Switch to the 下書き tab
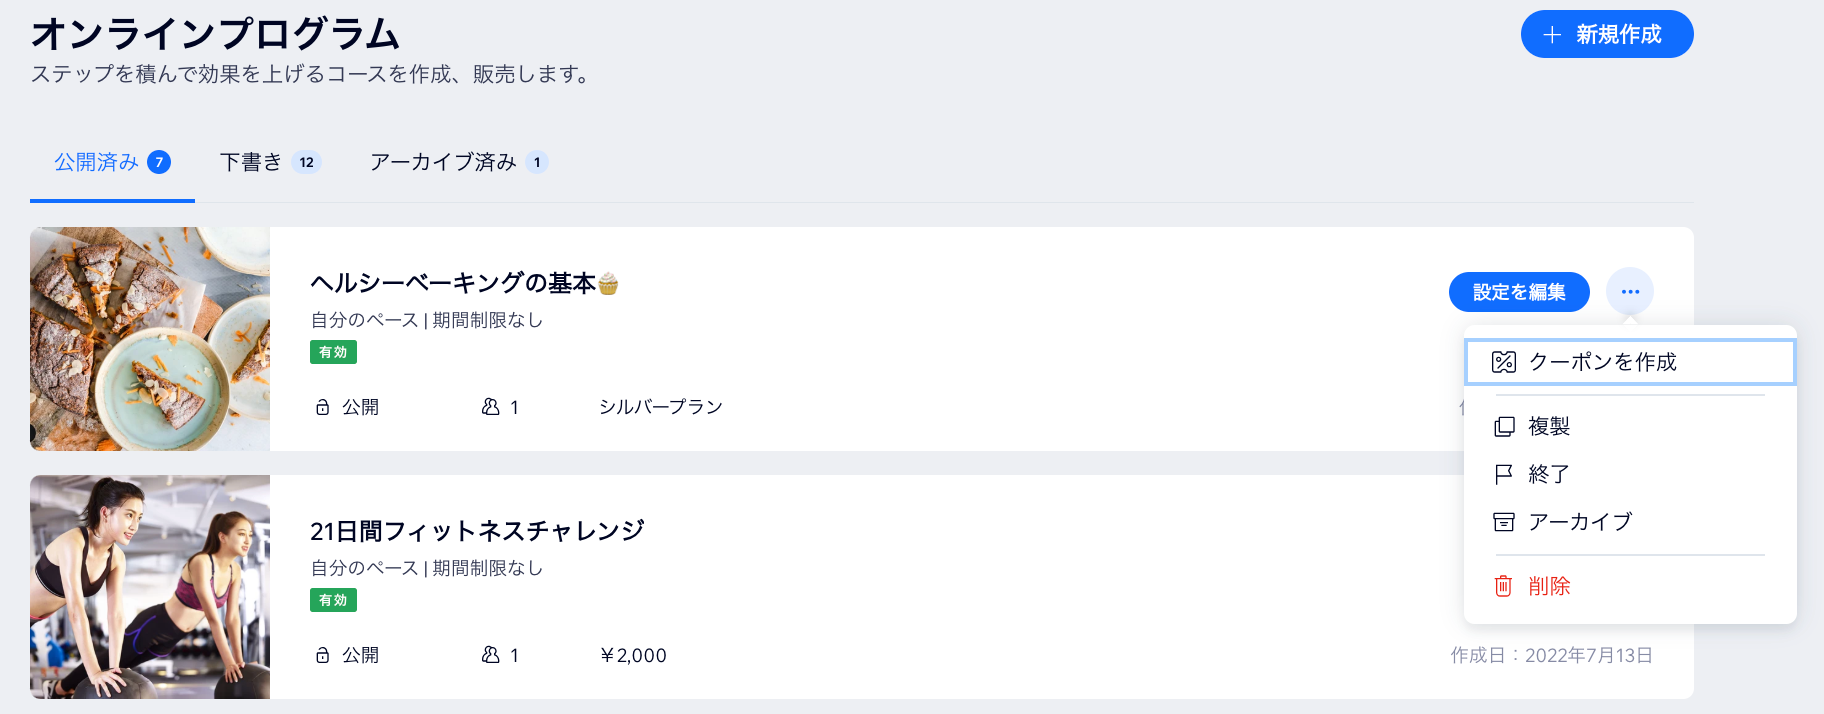Viewport: 1824px width, 714px height. coord(269,161)
